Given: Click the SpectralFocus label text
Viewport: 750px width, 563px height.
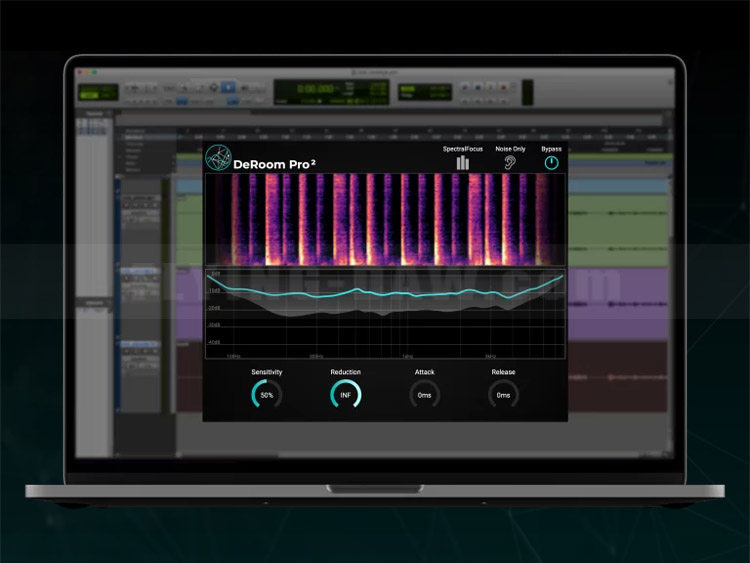Looking at the screenshot, I should click(463, 149).
